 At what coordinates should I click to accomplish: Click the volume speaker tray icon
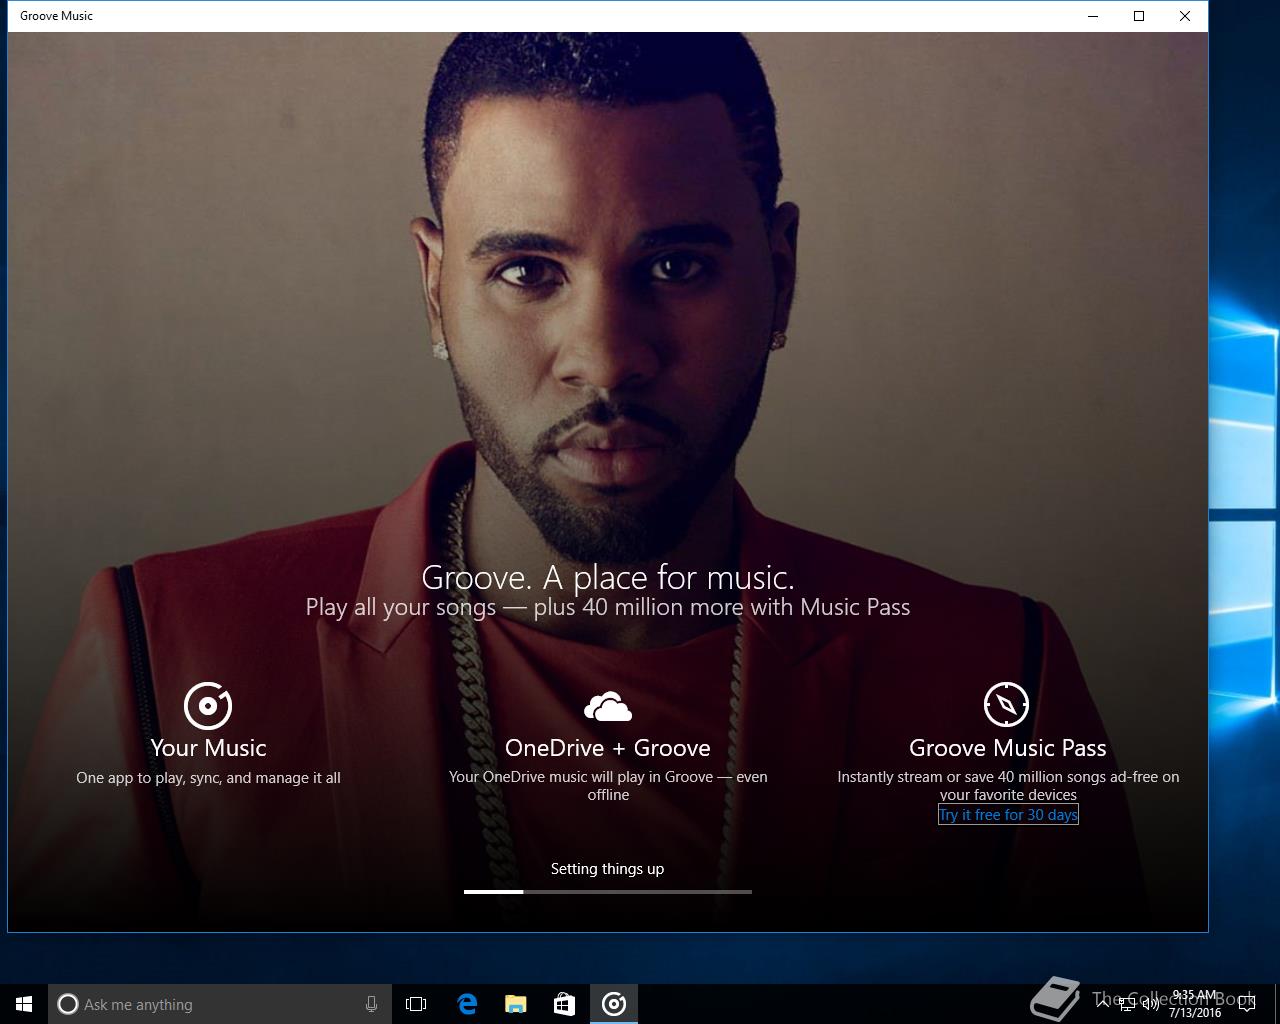point(1151,1005)
